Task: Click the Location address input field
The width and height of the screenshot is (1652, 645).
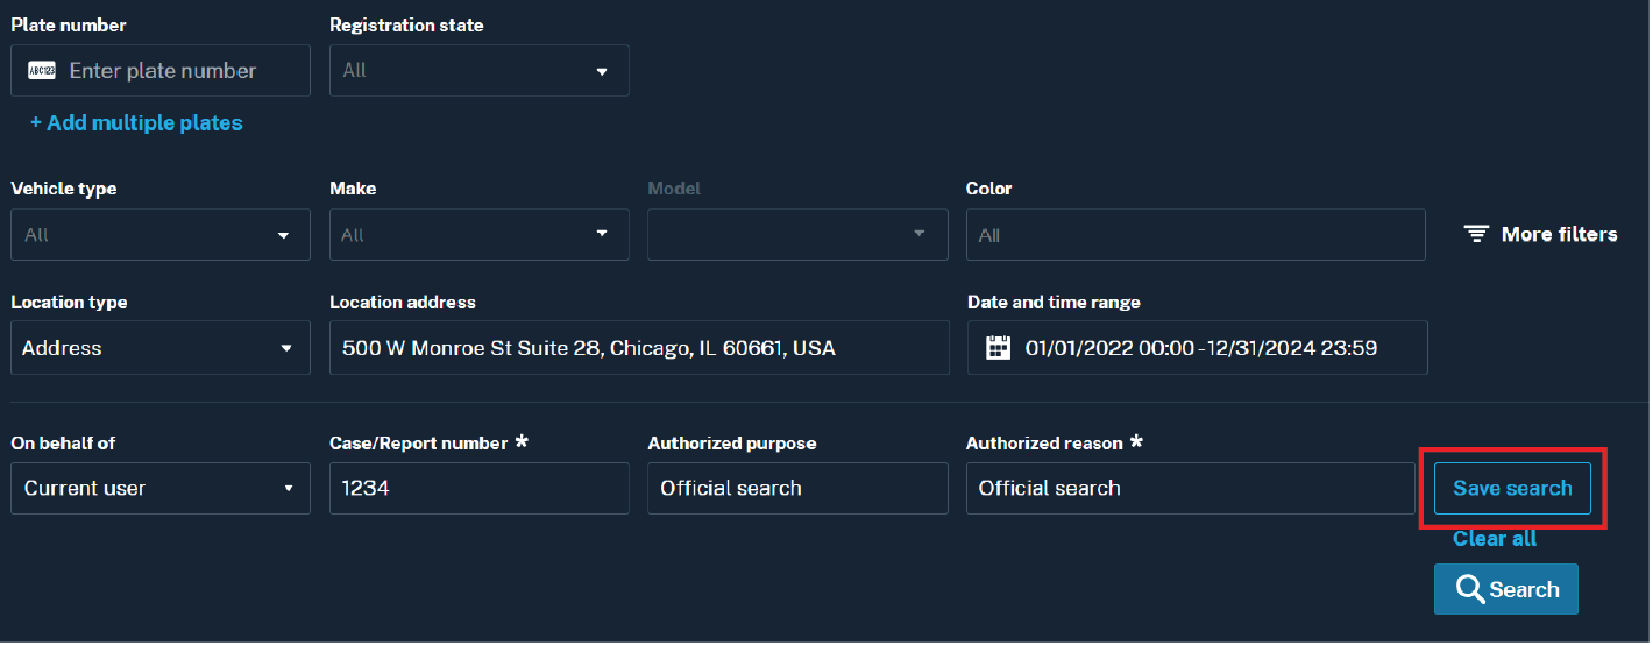Action: coord(639,348)
